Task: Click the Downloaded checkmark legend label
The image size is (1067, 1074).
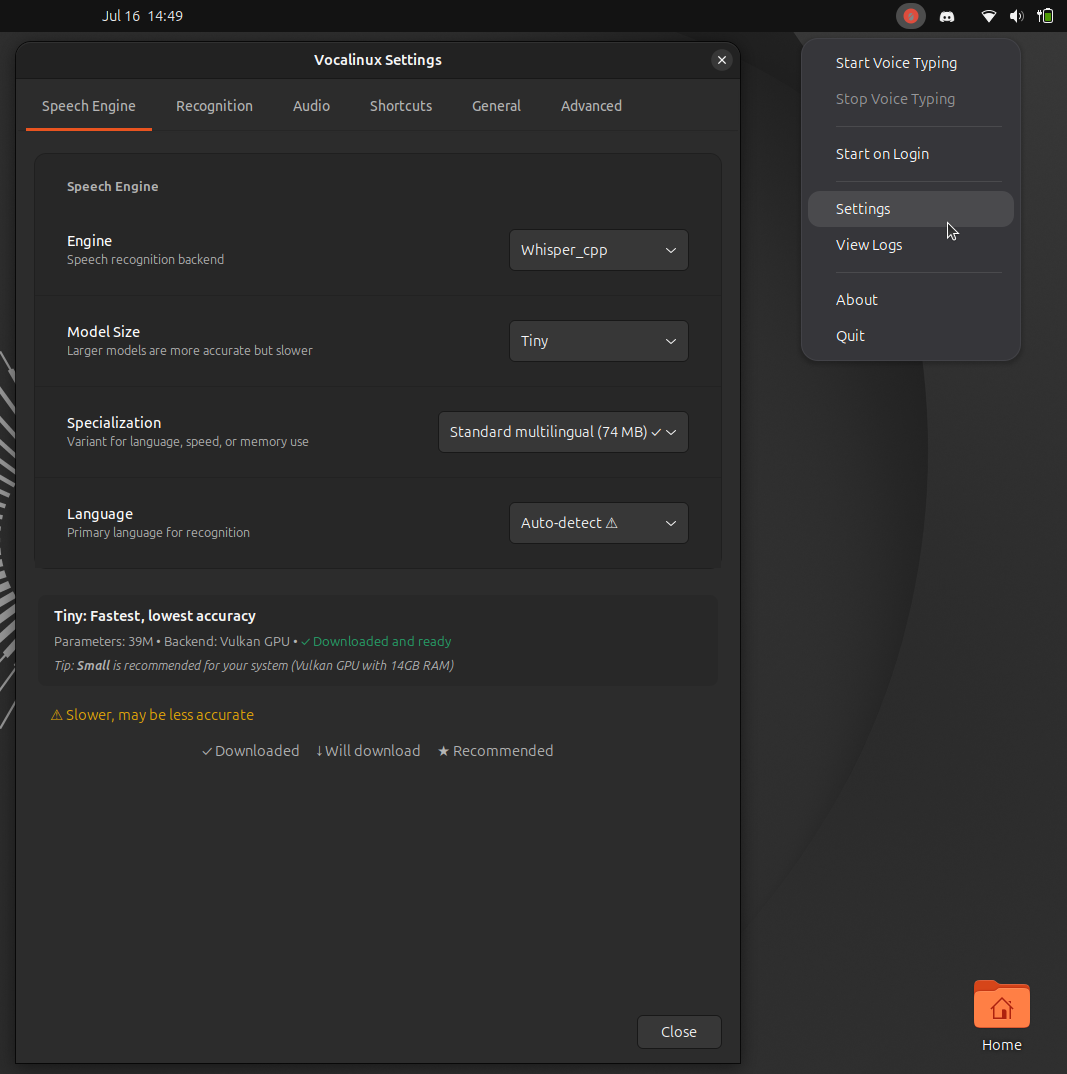Action: 251,751
